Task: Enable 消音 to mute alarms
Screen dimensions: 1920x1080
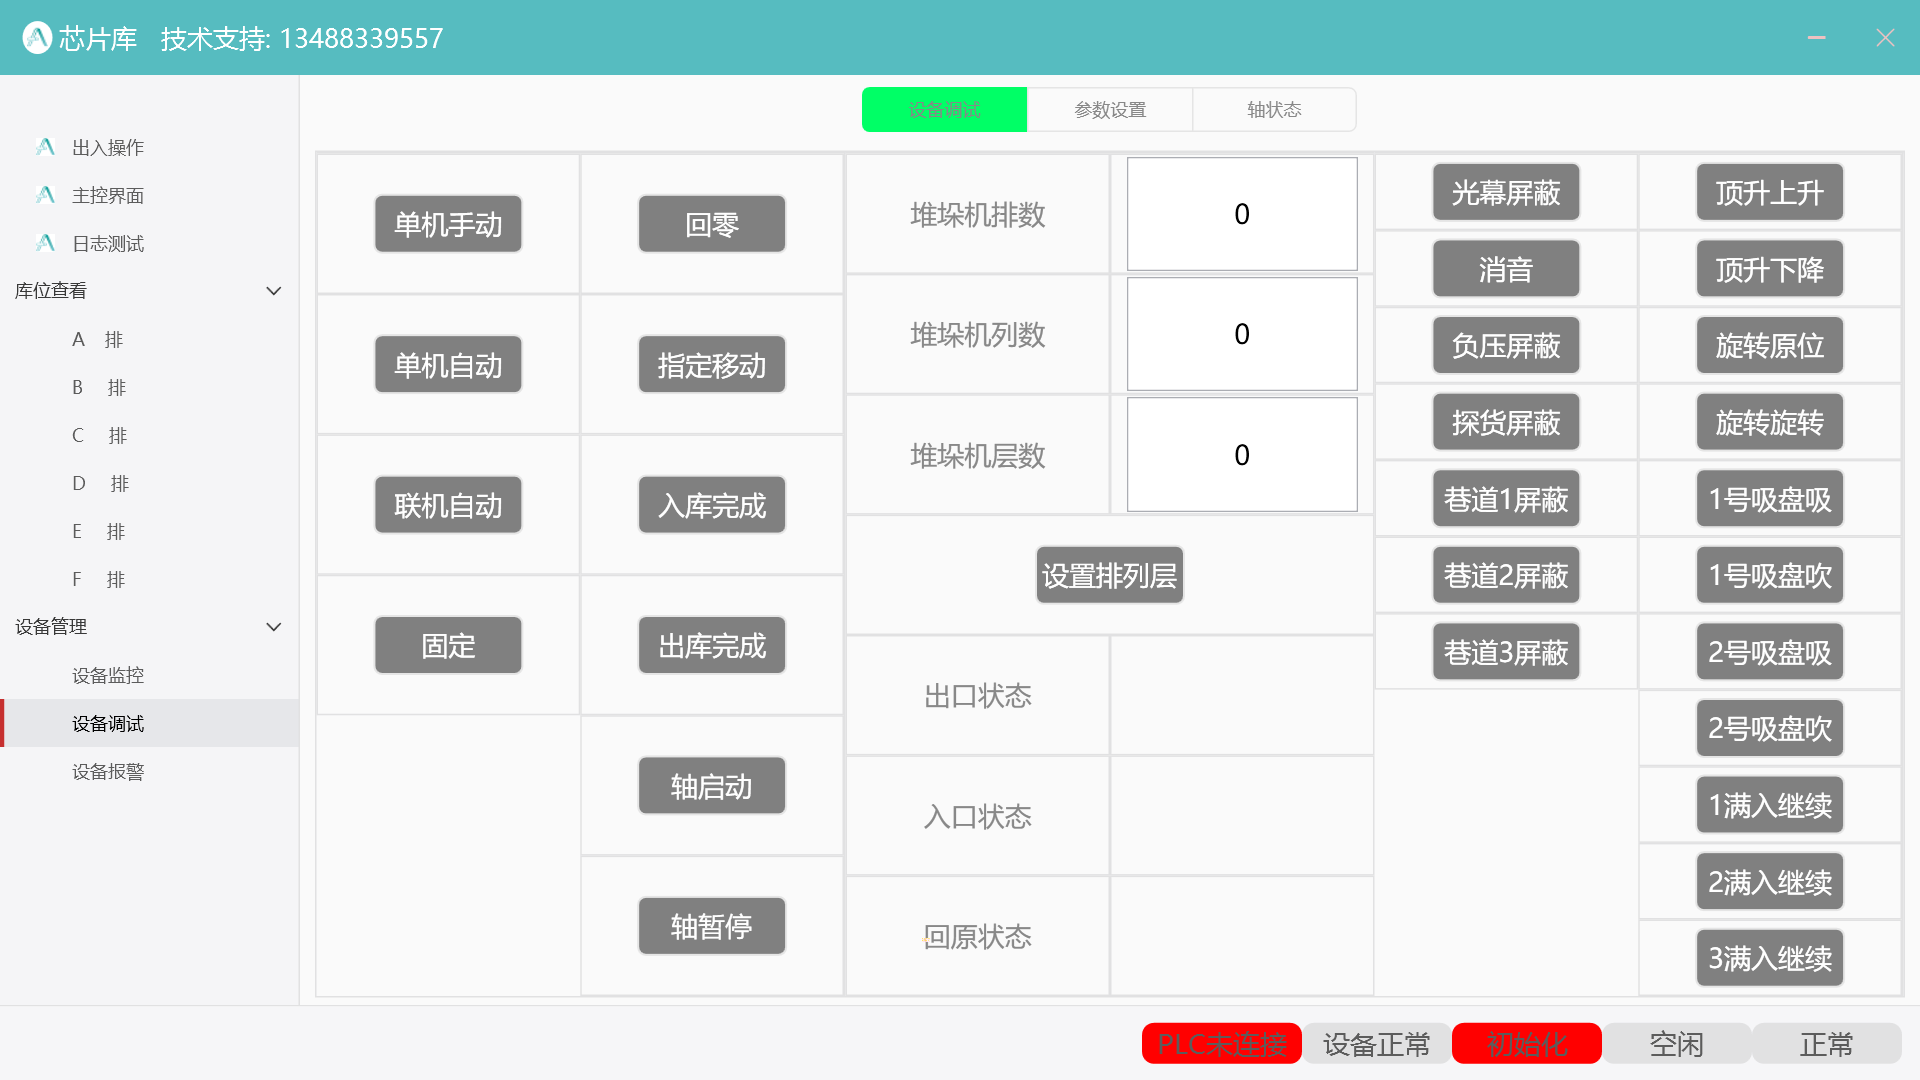Action: (x=1505, y=268)
